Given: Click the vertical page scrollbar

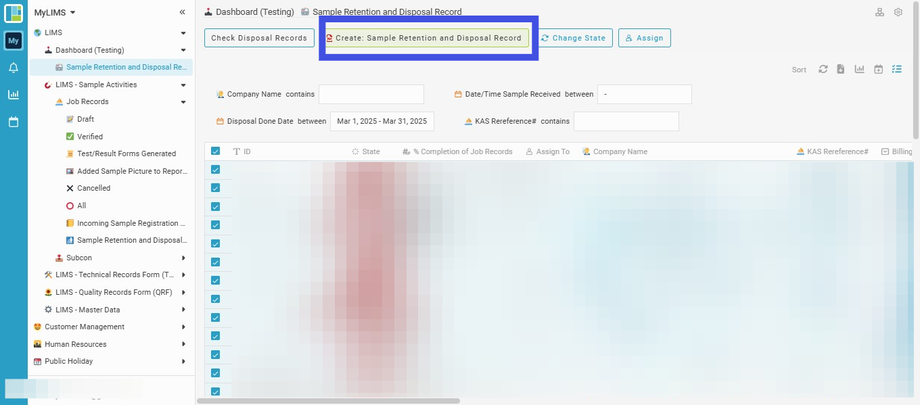Looking at the screenshot, I should tap(916, 70).
